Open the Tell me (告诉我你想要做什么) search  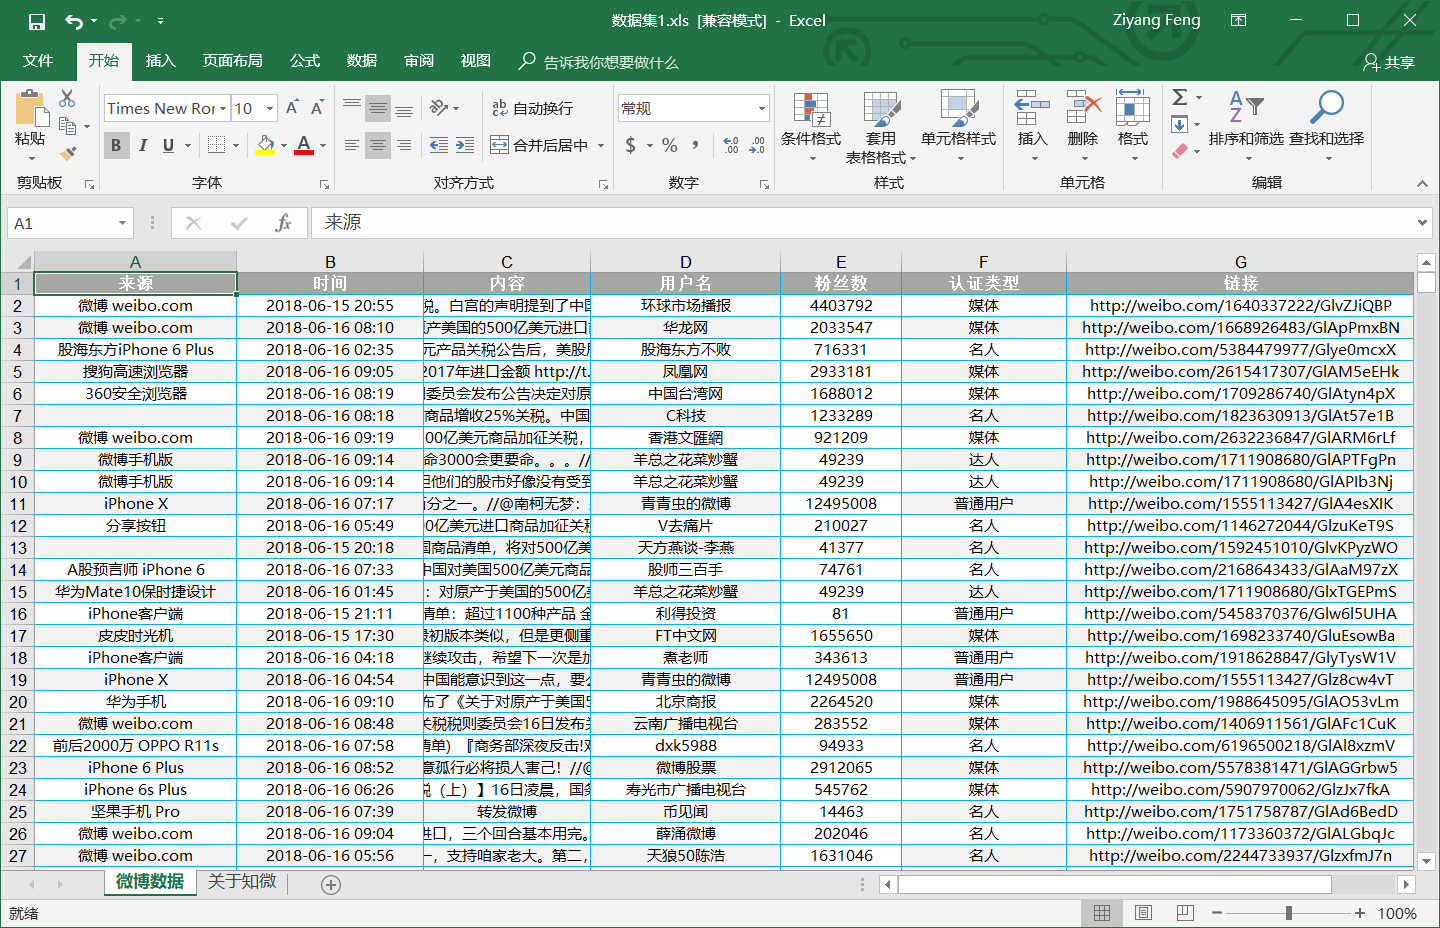(599, 62)
